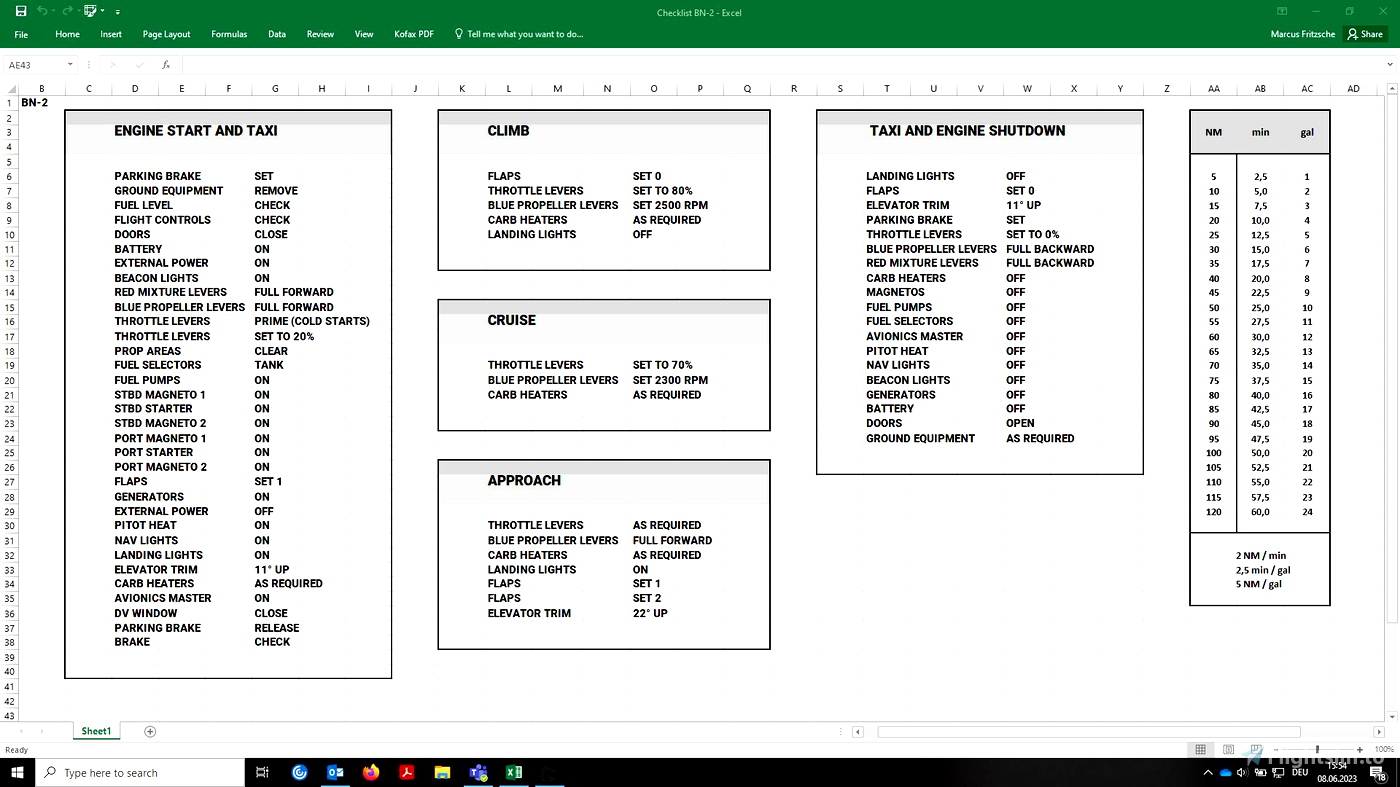Open the Name Box dropdown arrow
1400x787 pixels.
pos(69,63)
